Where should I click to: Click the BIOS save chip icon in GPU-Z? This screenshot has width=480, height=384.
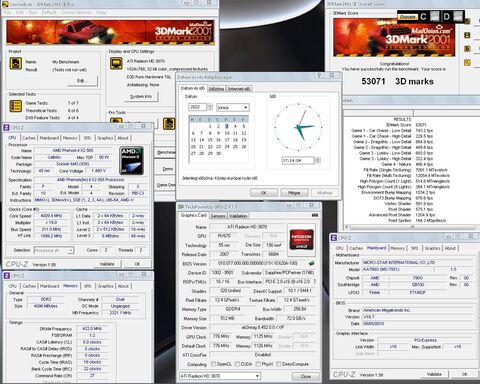(x=311, y=263)
